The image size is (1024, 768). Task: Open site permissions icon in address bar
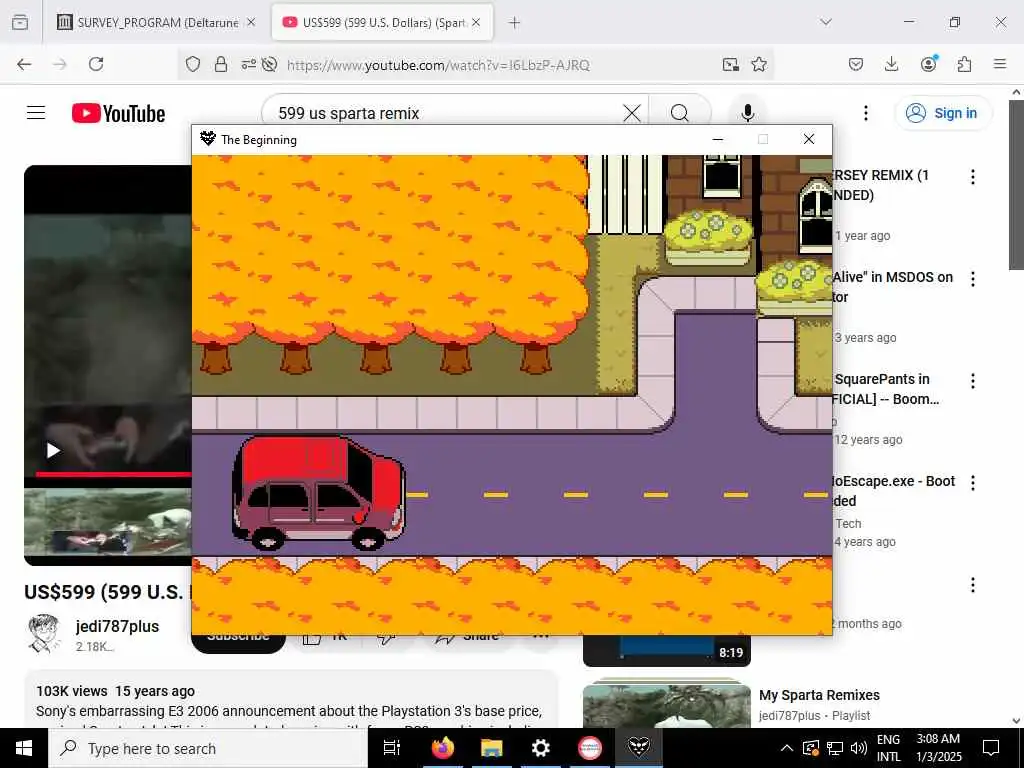pos(248,64)
